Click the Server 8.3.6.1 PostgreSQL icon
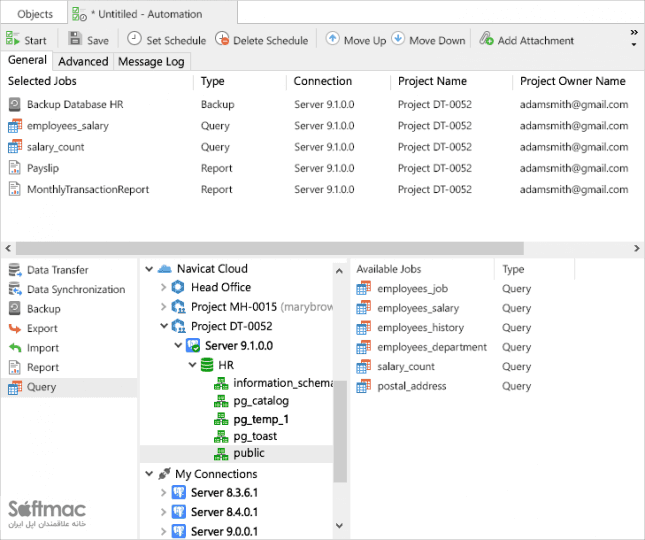This screenshot has height=540, width=645. 179,492
